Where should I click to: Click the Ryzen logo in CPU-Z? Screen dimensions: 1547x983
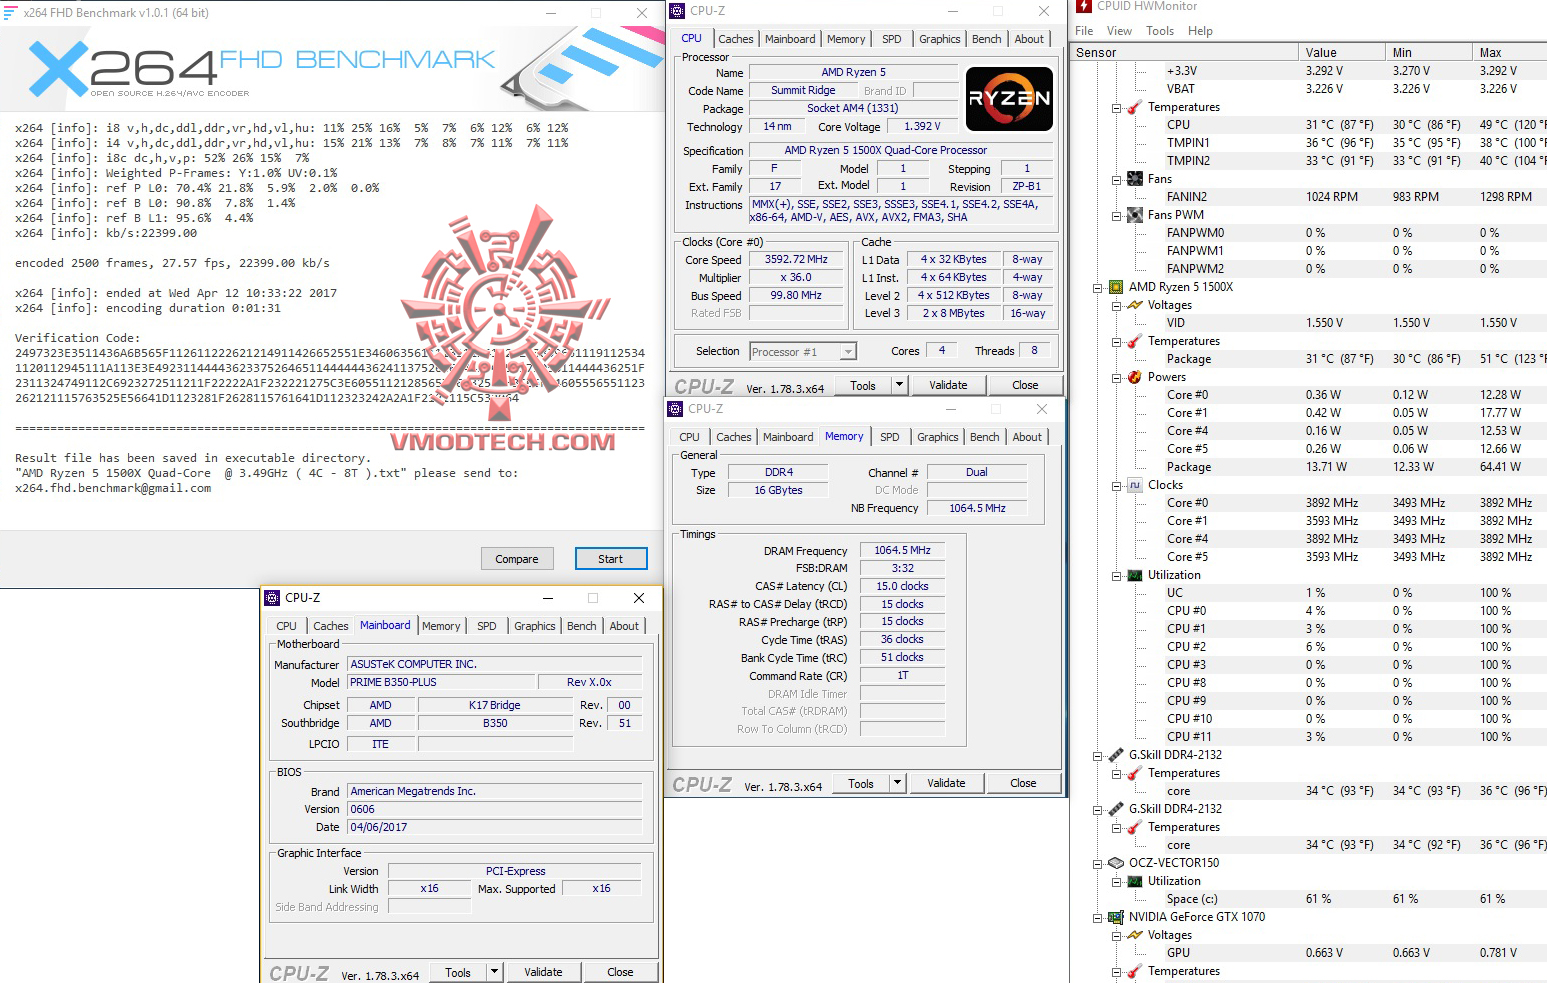pos(1009,98)
